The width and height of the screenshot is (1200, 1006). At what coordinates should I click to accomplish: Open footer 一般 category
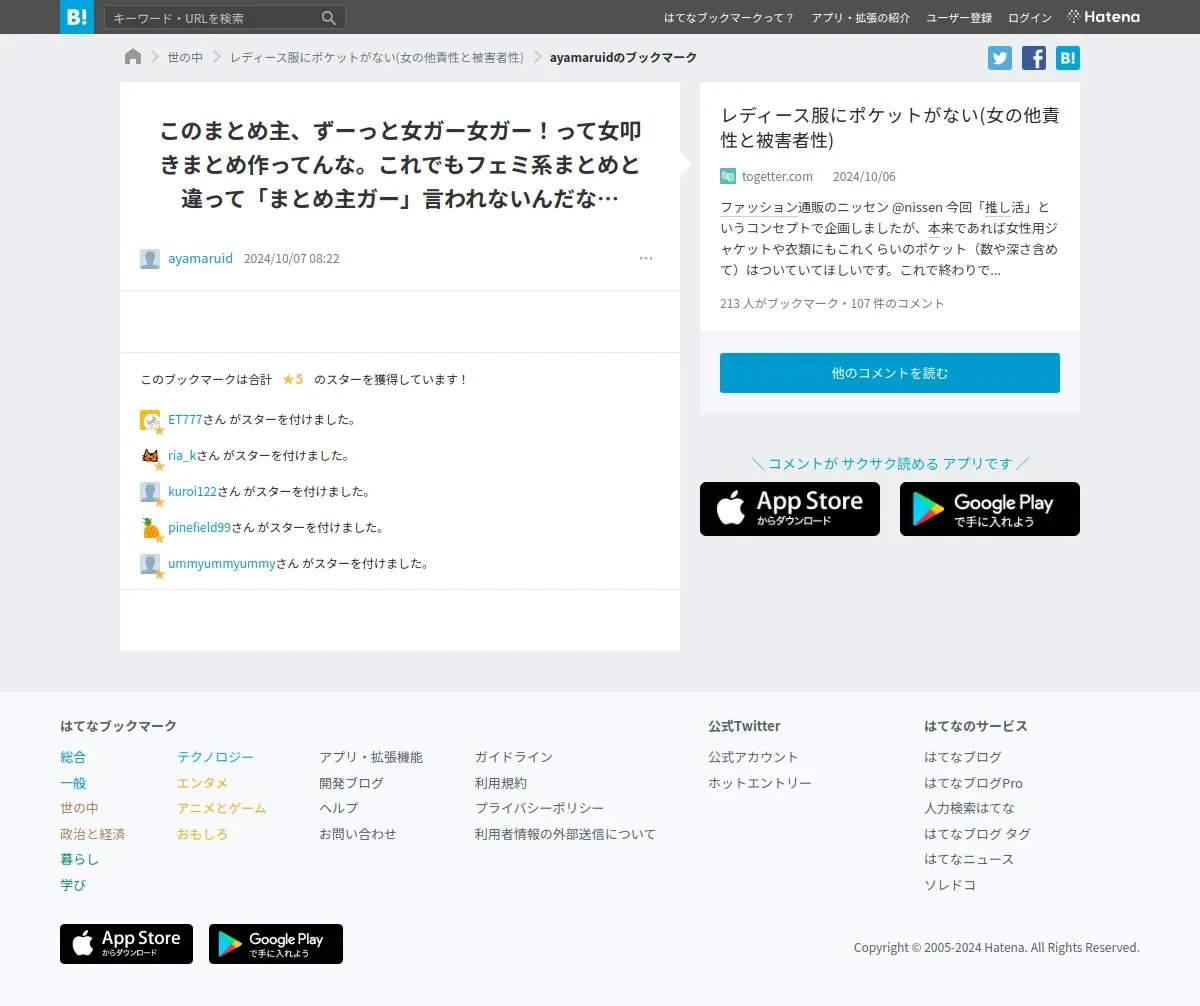point(73,783)
